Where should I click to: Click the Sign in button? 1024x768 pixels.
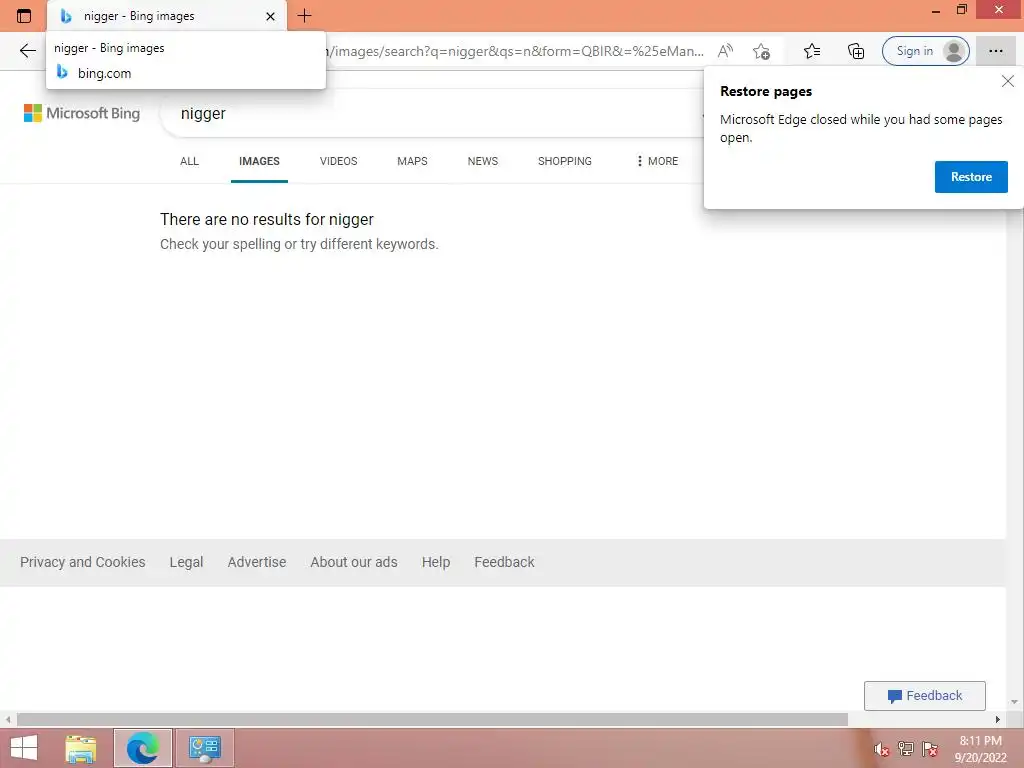(x=925, y=51)
